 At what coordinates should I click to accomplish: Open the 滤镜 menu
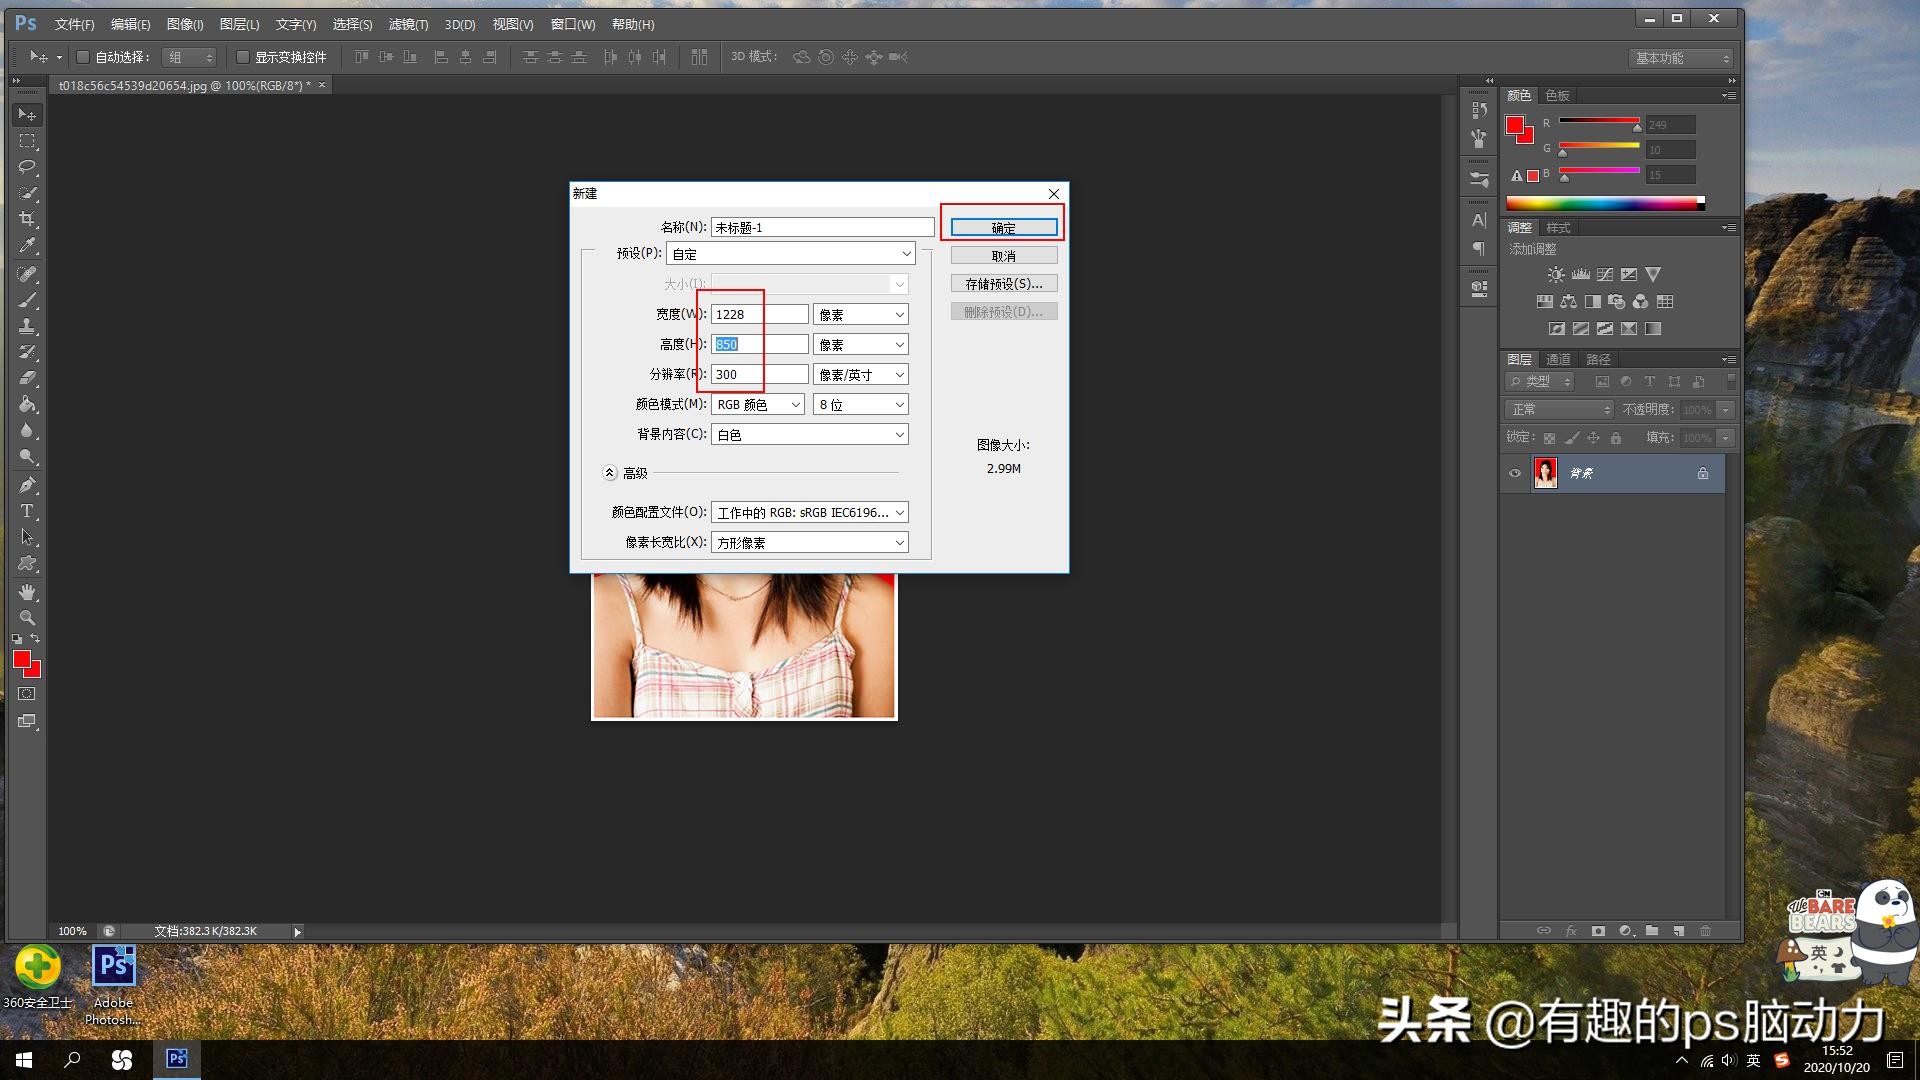[408, 24]
